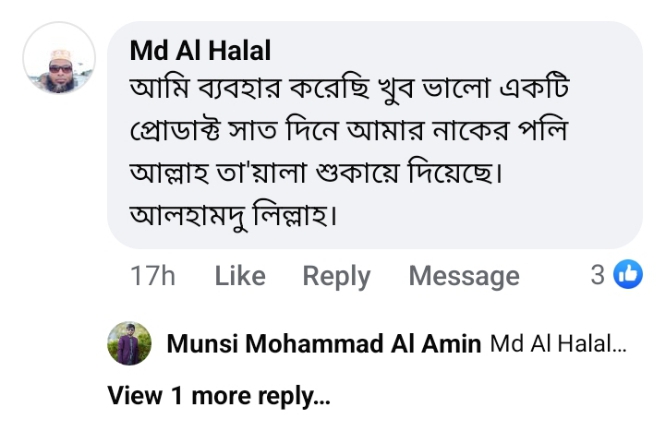Expand "View 1 more reply…"
The width and height of the screenshot is (665, 431).
pyautogui.click(x=218, y=395)
